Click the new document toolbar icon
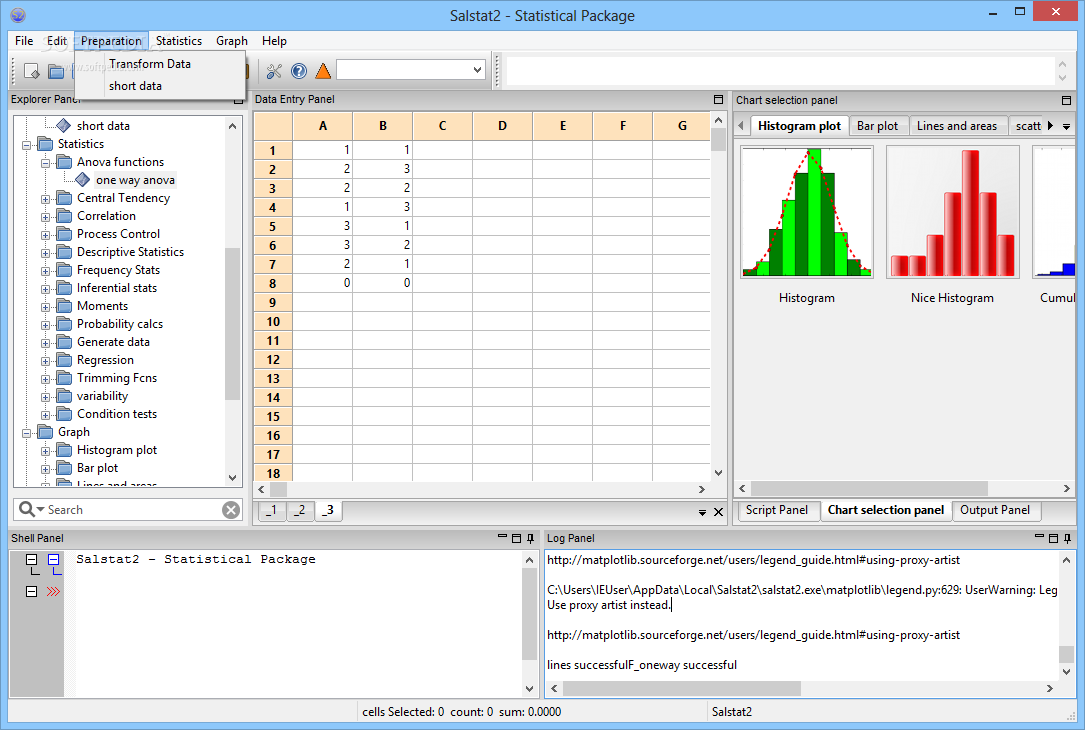 32,71
